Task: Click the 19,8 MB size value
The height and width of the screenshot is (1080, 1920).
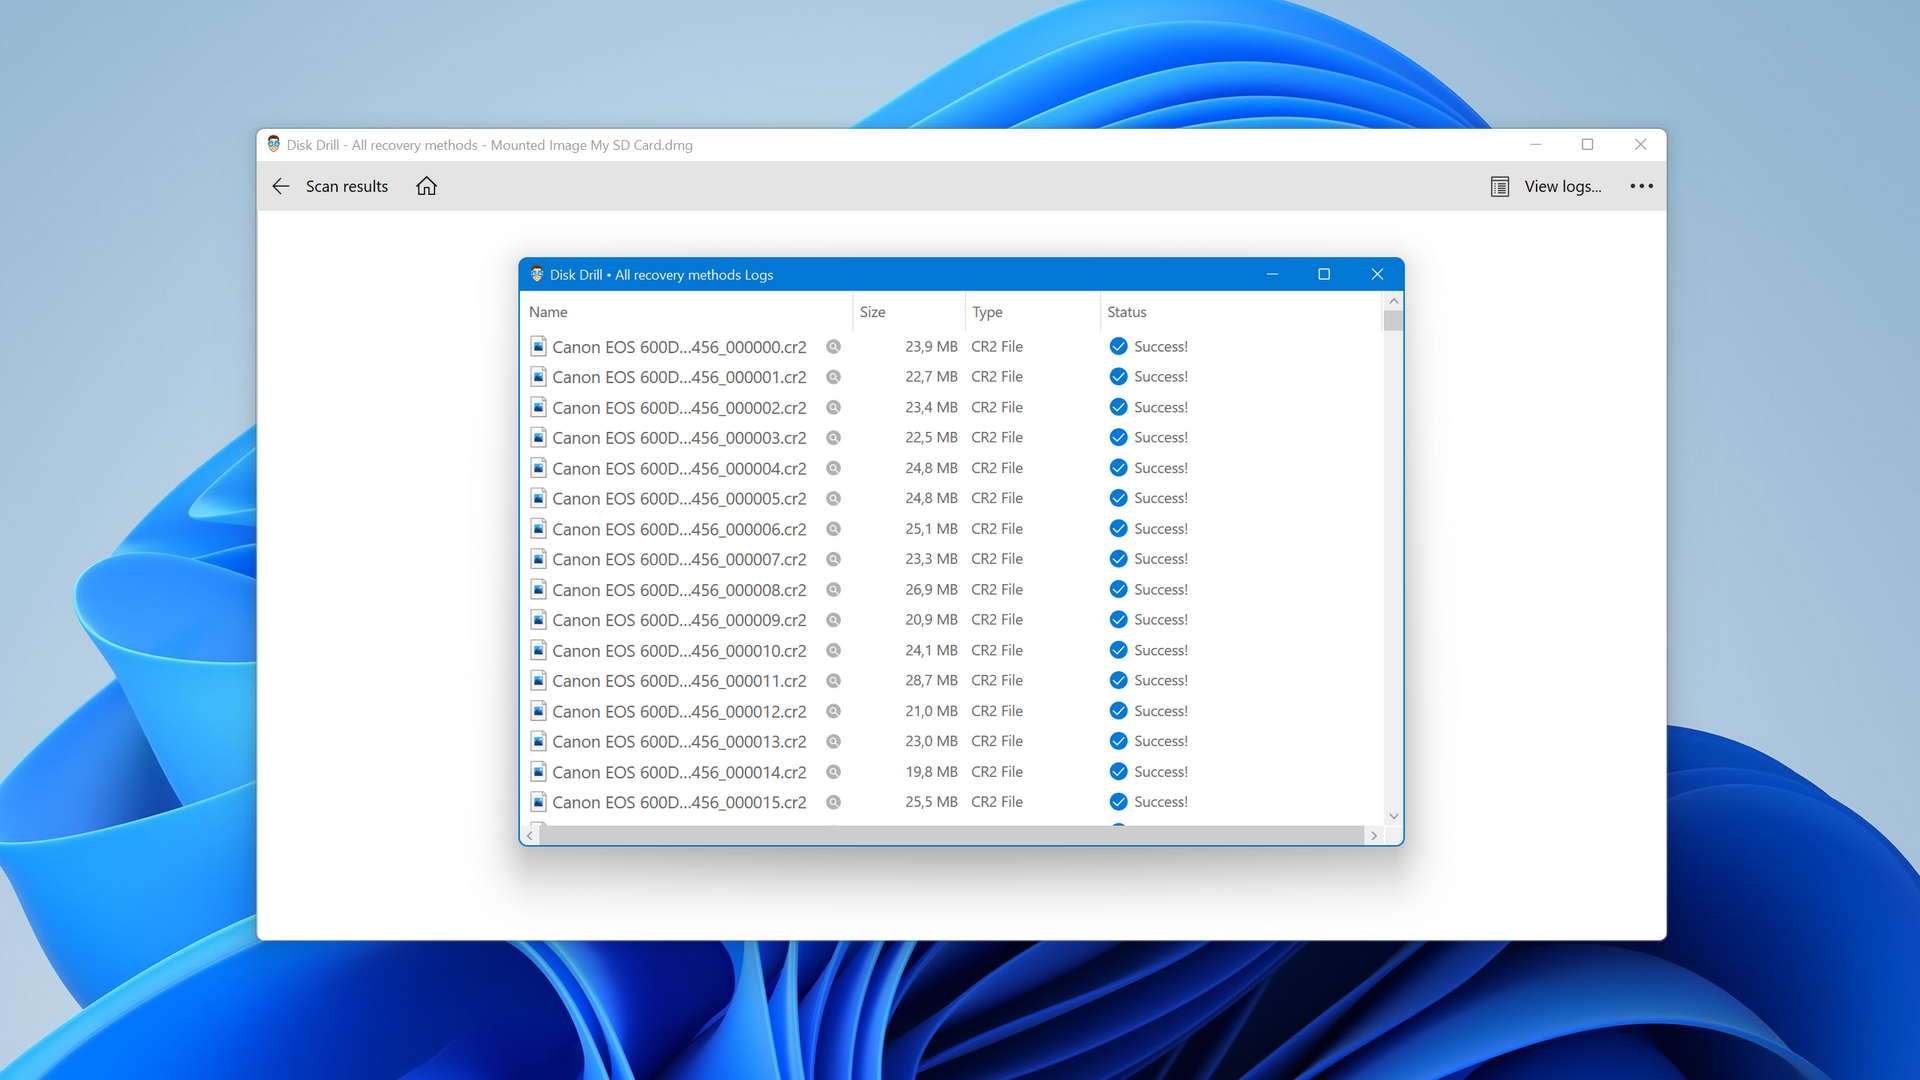Action: tap(931, 772)
